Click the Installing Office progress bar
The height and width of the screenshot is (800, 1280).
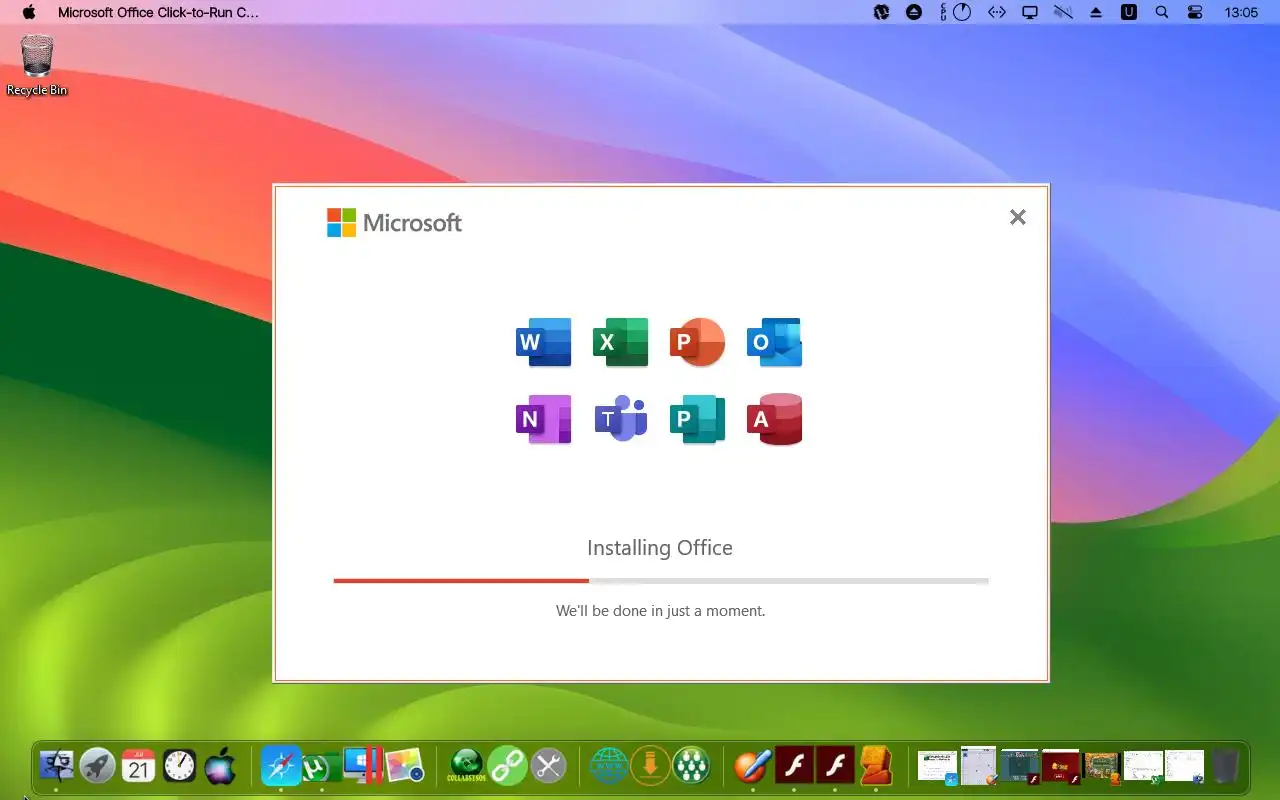point(661,580)
